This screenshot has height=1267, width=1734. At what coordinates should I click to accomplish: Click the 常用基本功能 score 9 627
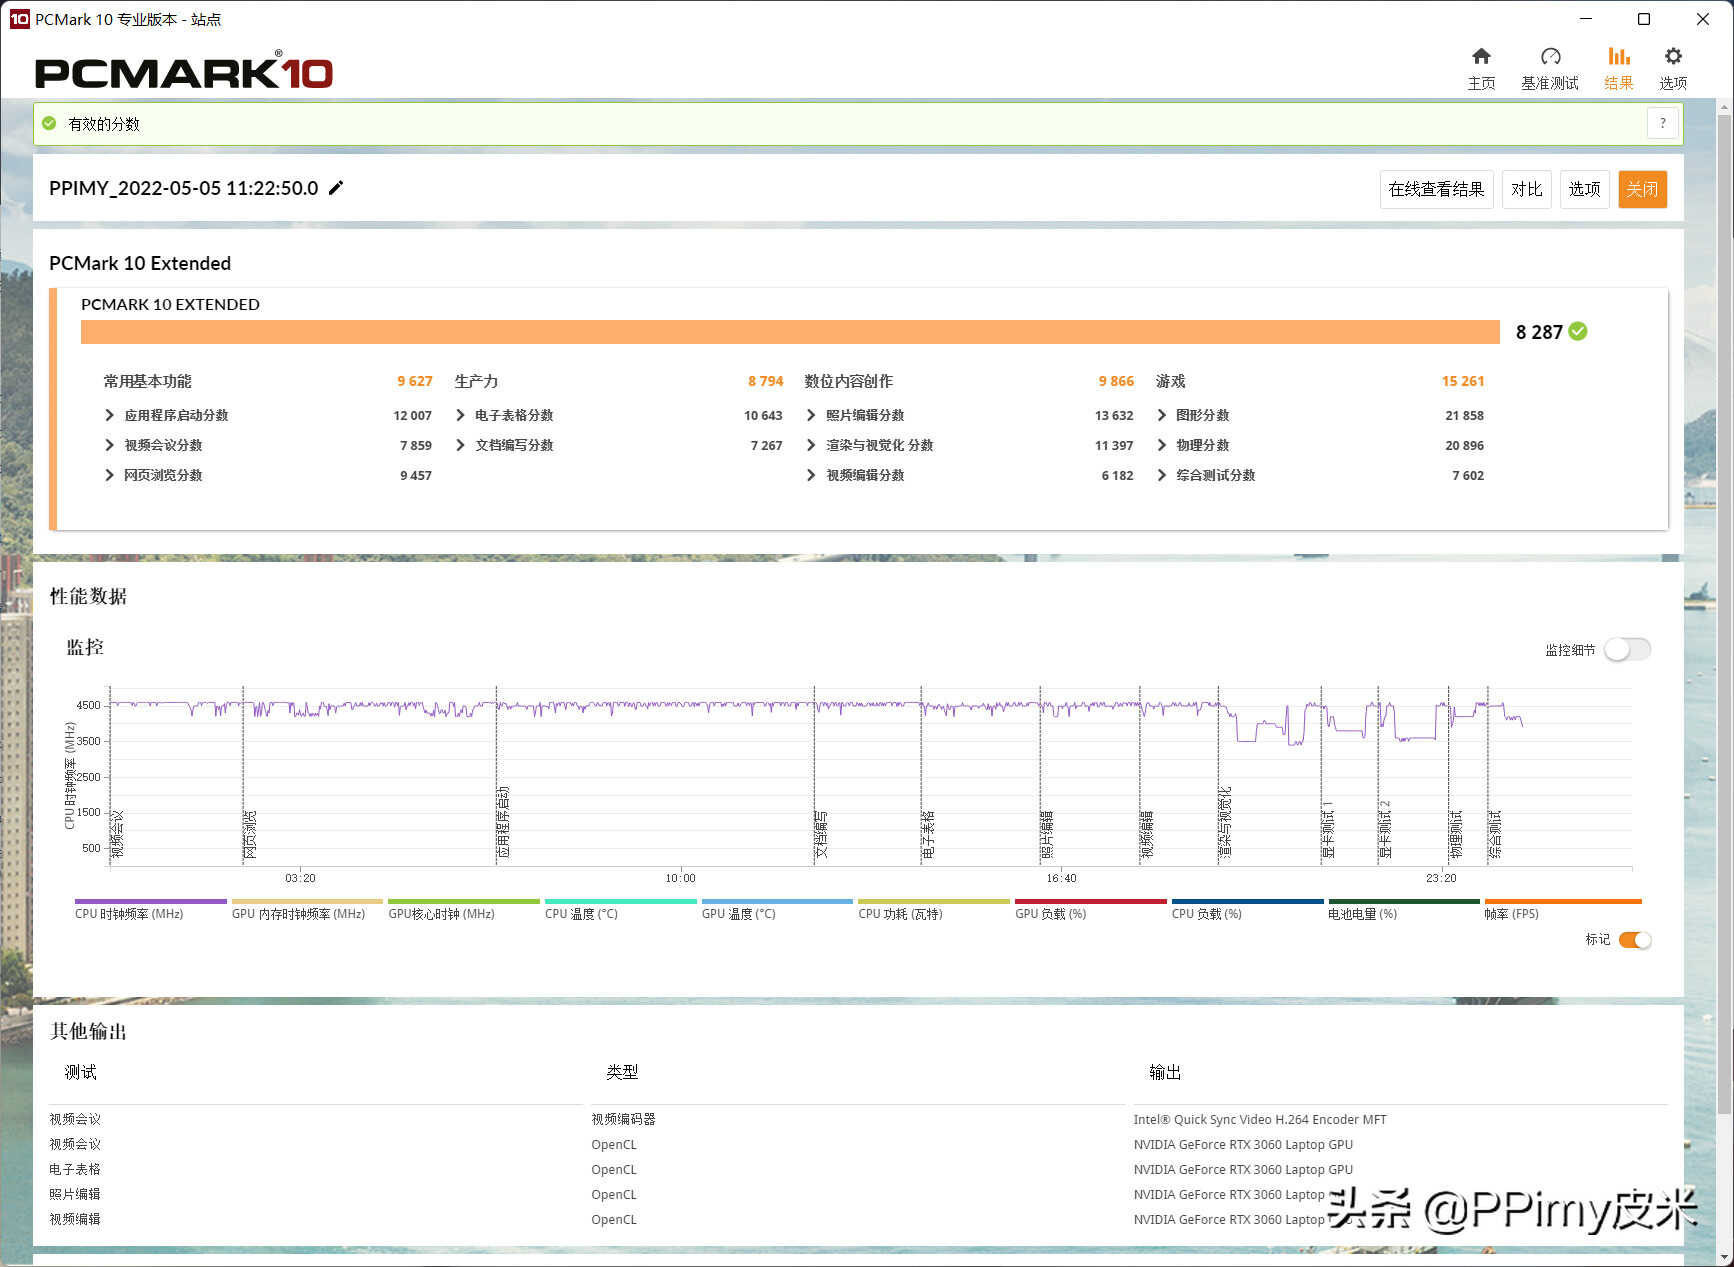[x=414, y=381]
